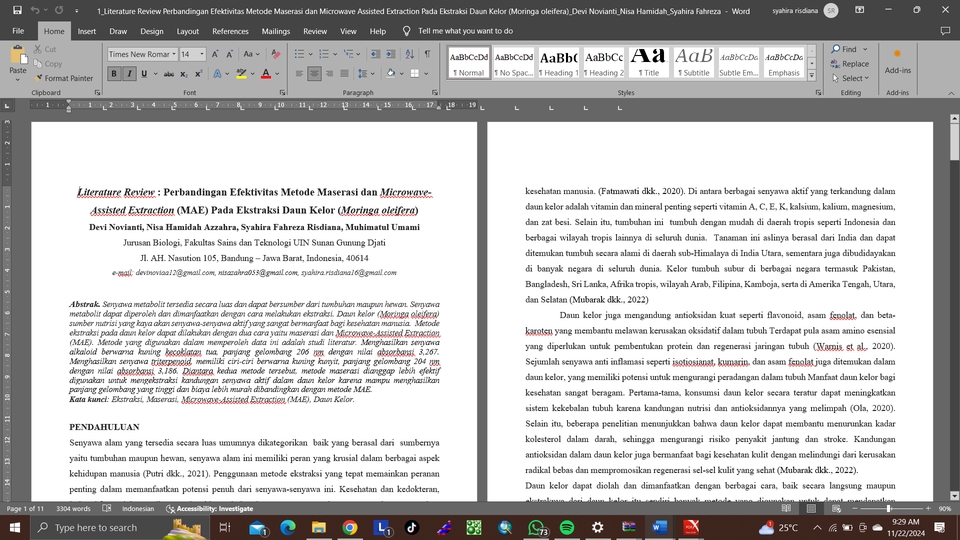Click the Format Painter brush icon
This screenshot has height=540, width=960.
click(x=38, y=78)
